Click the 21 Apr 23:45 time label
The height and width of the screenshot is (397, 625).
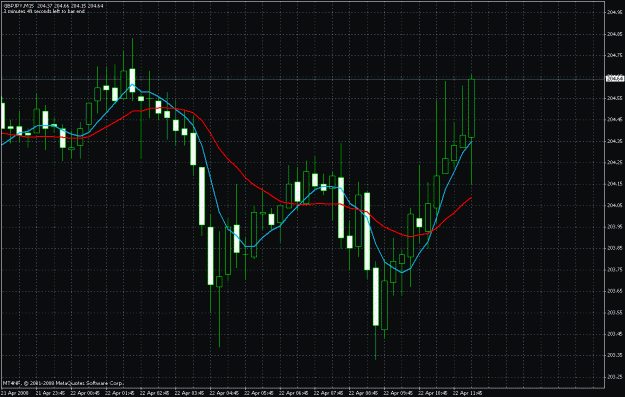[50, 393]
